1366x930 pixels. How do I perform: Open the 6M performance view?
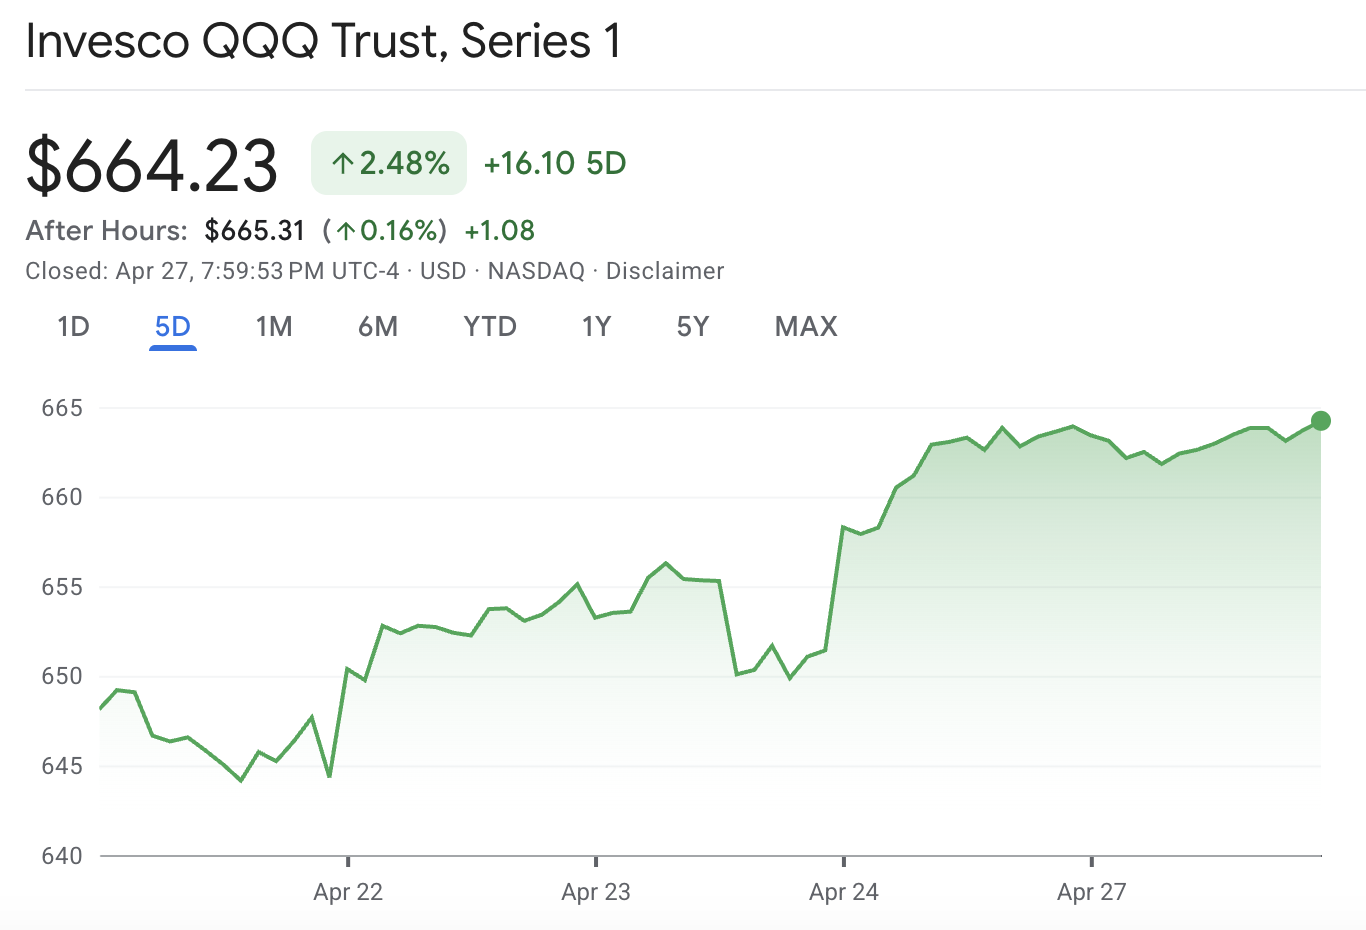pos(378,326)
